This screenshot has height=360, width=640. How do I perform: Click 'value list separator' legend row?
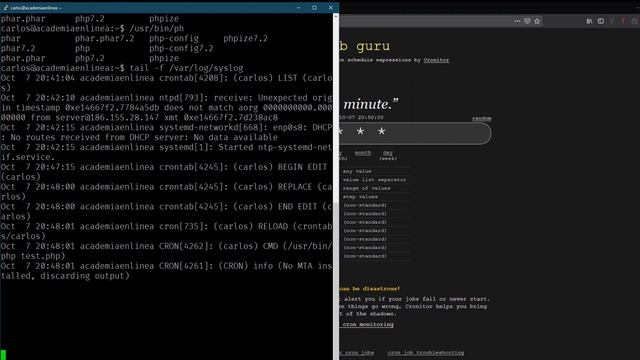coord(374,180)
